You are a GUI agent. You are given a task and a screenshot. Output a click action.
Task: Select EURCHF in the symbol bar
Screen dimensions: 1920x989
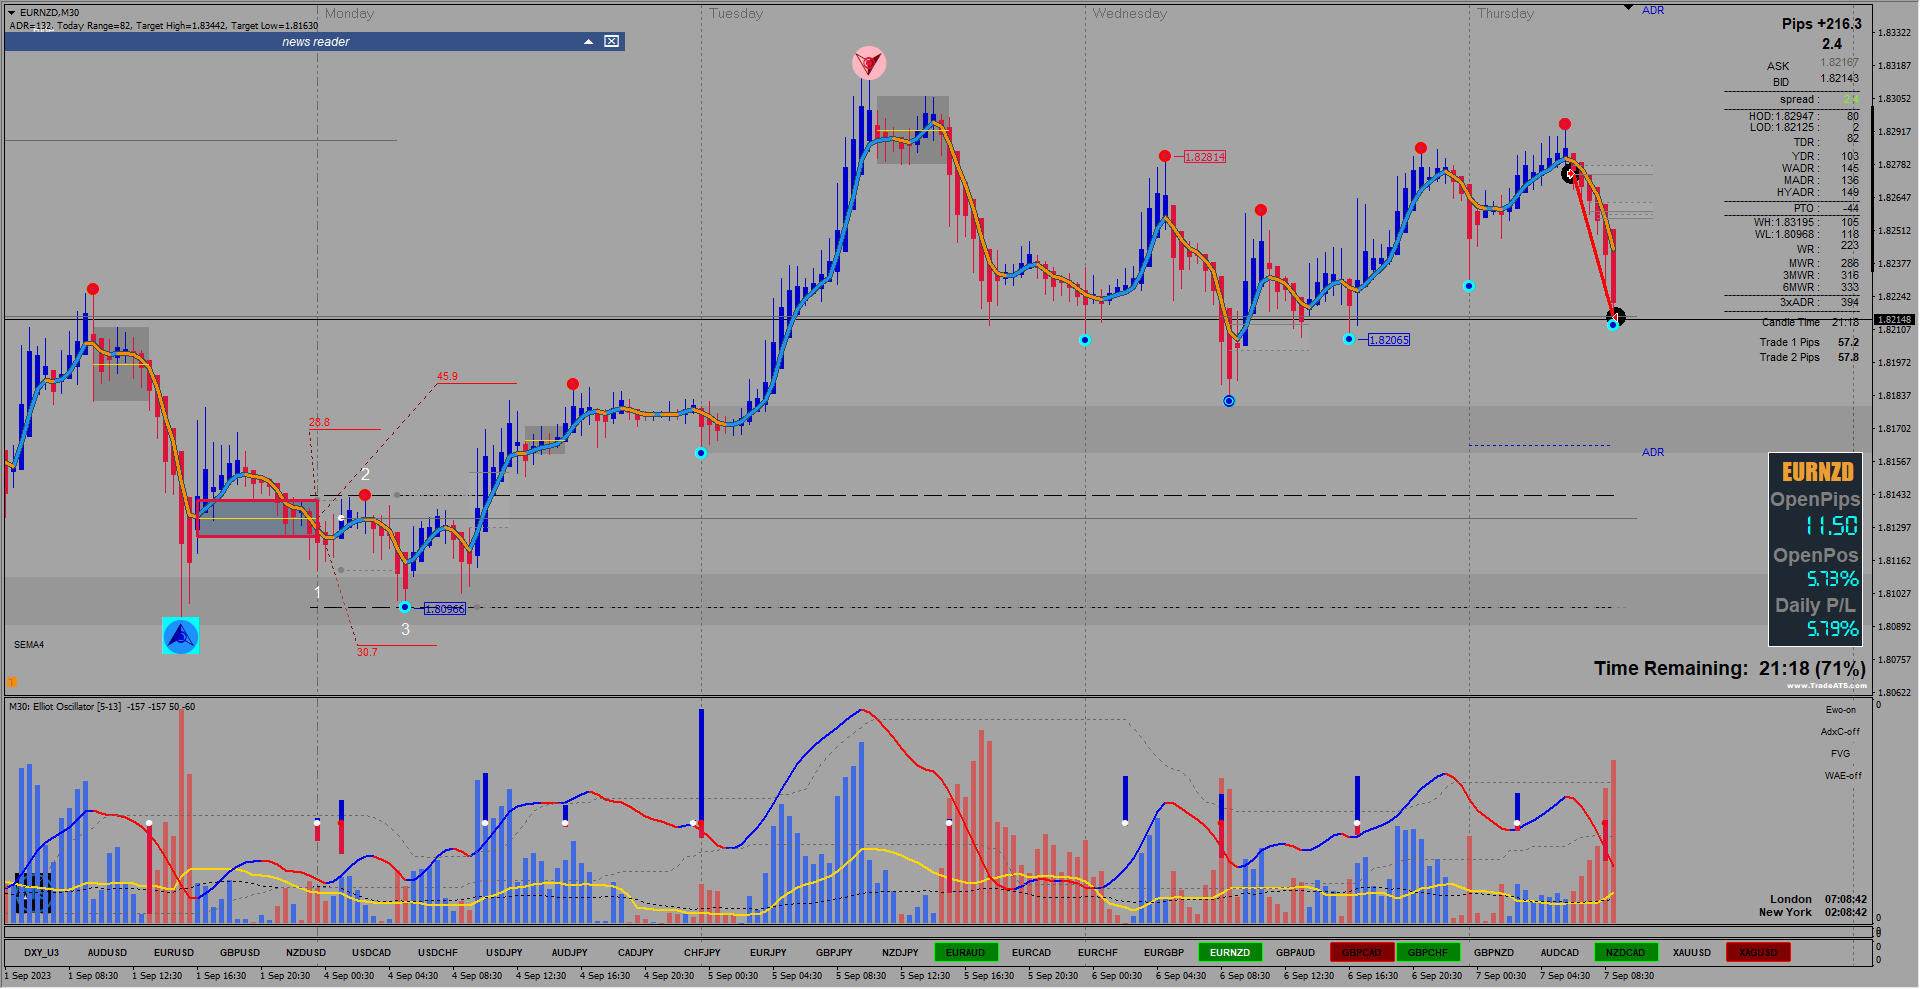click(x=1097, y=953)
